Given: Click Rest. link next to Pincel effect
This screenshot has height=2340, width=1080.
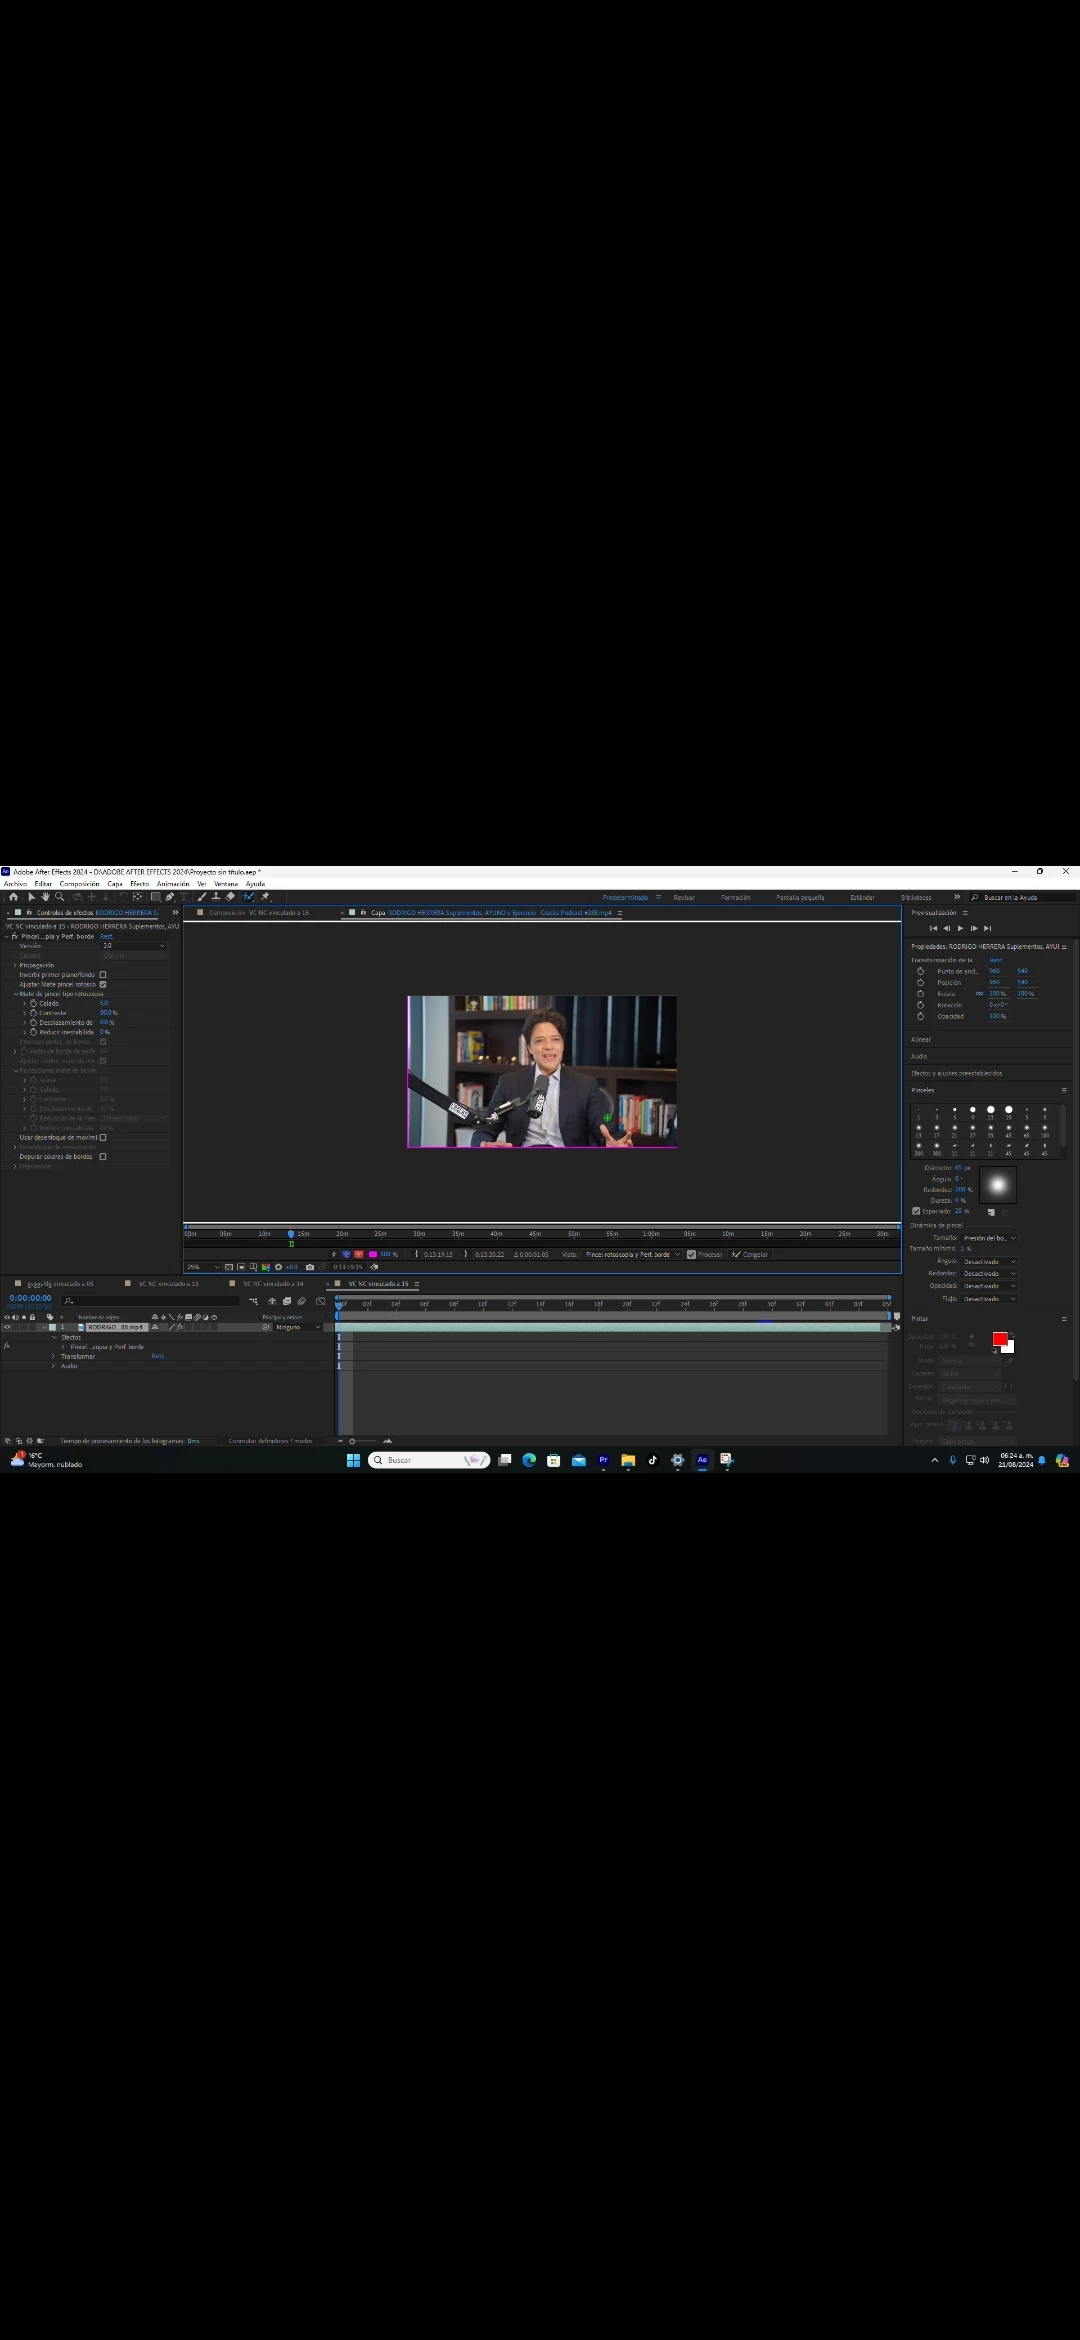Looking at the screenshot, I should click(x=106, y=937).
